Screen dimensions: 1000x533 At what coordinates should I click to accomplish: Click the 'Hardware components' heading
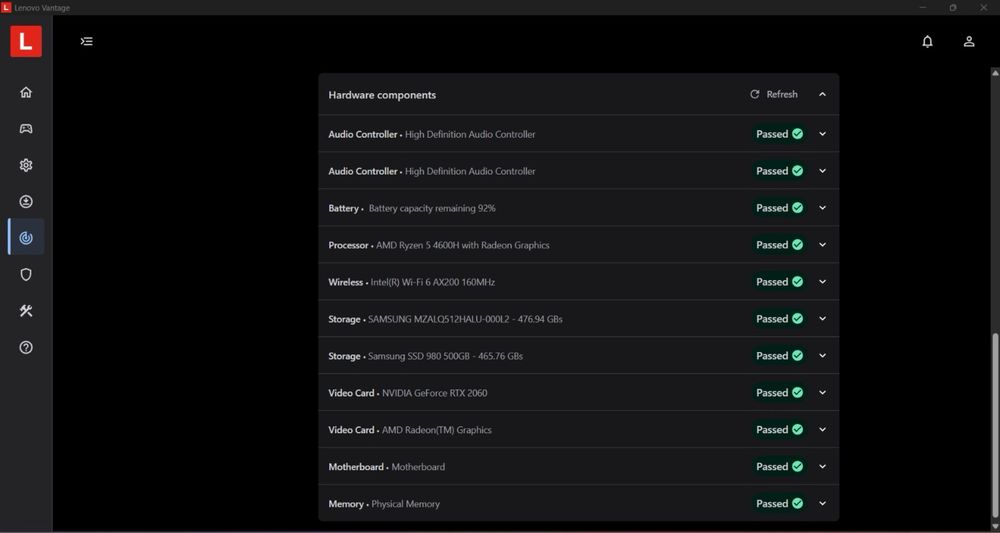coord(382,95)
